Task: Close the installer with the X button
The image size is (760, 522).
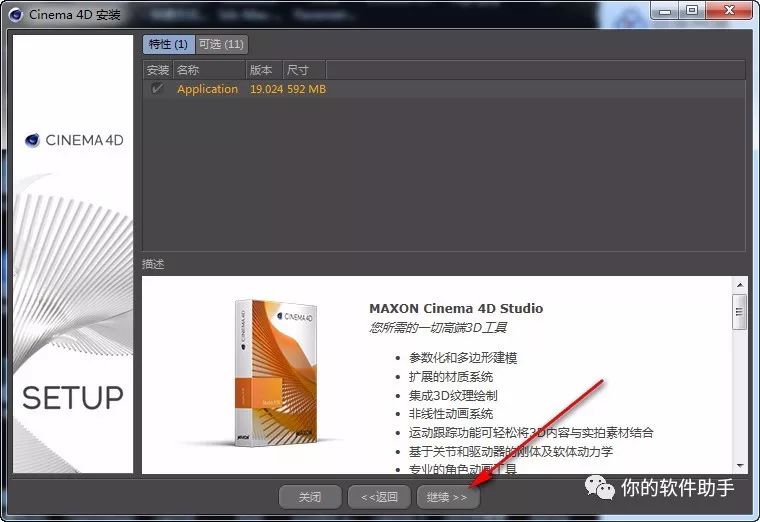Action: (x=729, y=11)
